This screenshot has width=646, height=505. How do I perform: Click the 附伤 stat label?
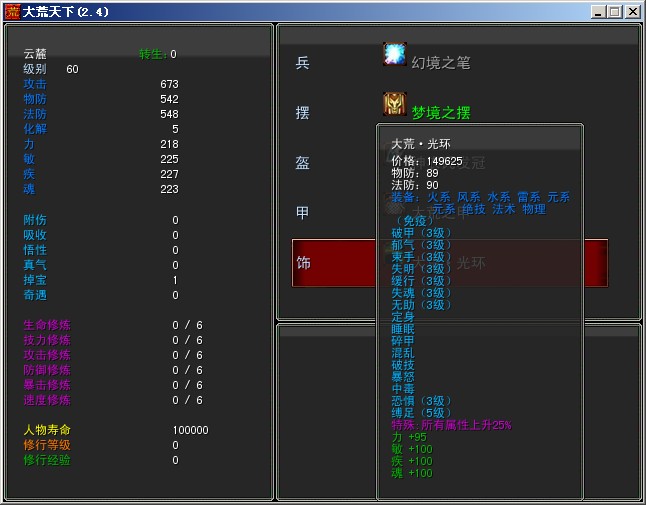click(35, 220)
